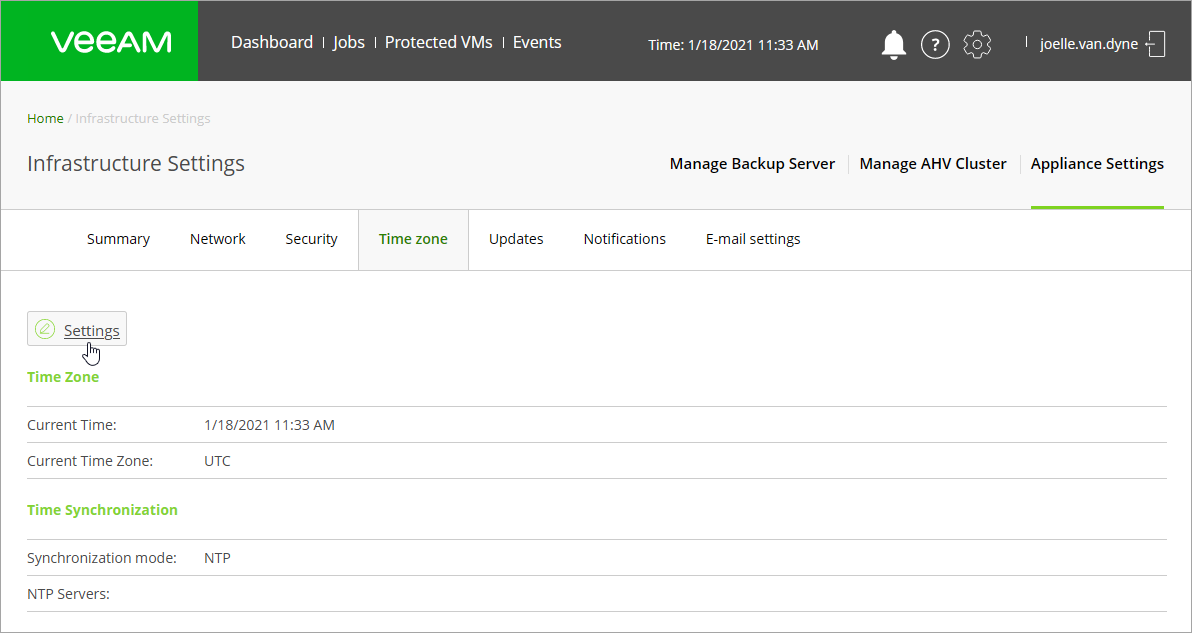The image size is (1192, 633).
Task: Click the Settings button to edit time zone
Action: [77, 329]
